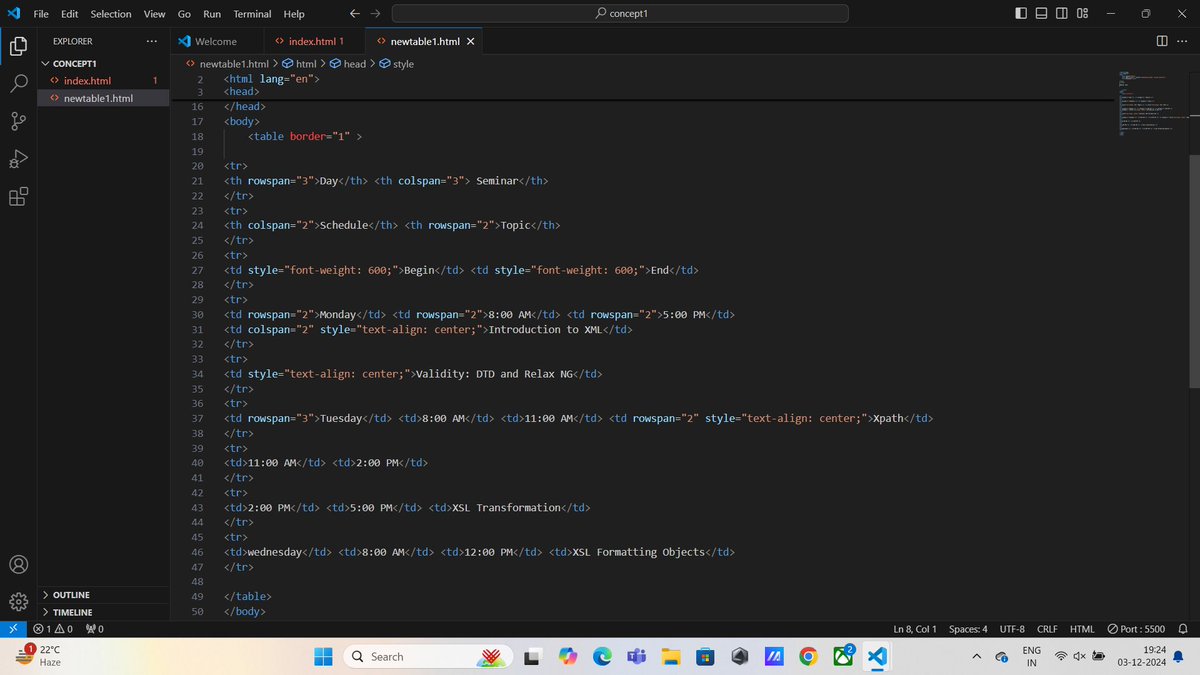Click the Extensions icon
This screenshot has height=675, width=1200.
pyautogui.click(x=18, y=197)
